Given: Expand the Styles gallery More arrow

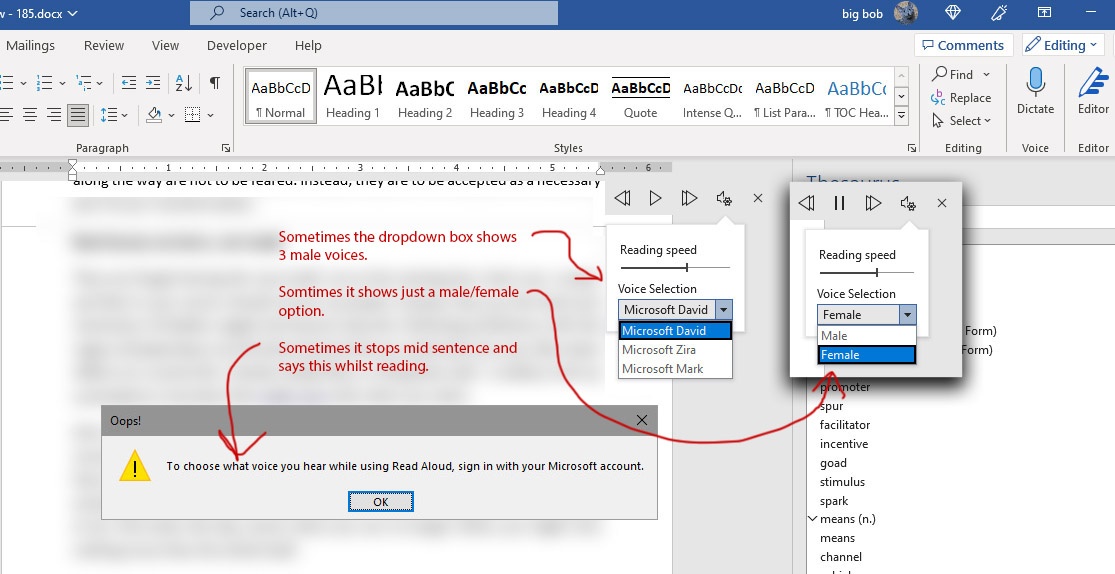Looking at the screenshot, I should (x=901, y=115).
